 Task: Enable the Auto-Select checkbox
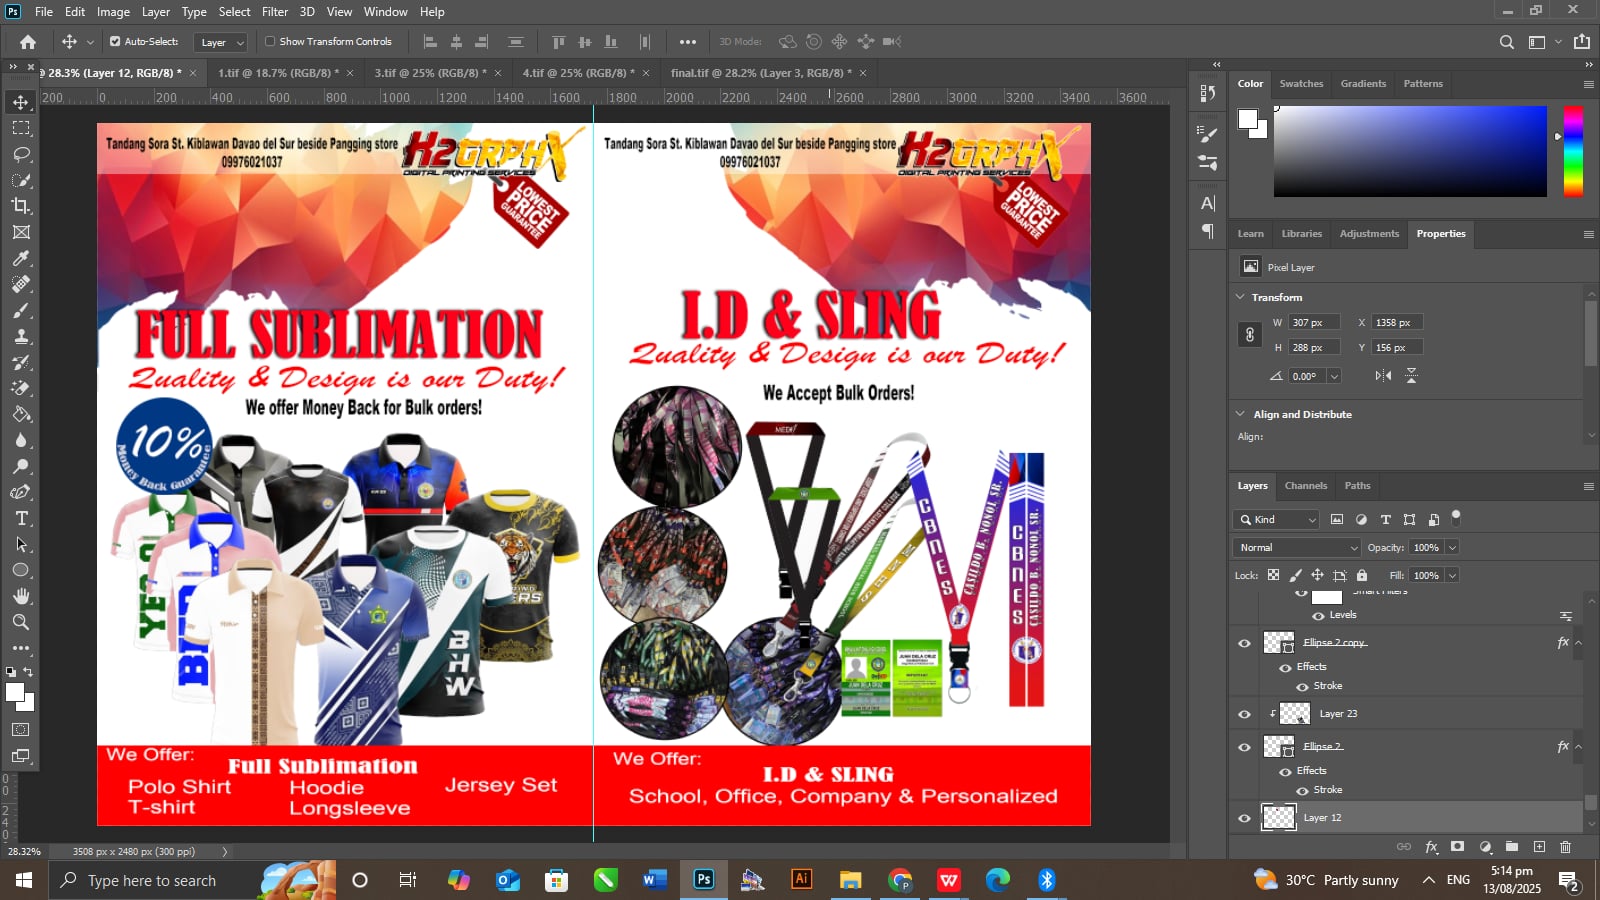pyautogui.click(x=115, y=42)
